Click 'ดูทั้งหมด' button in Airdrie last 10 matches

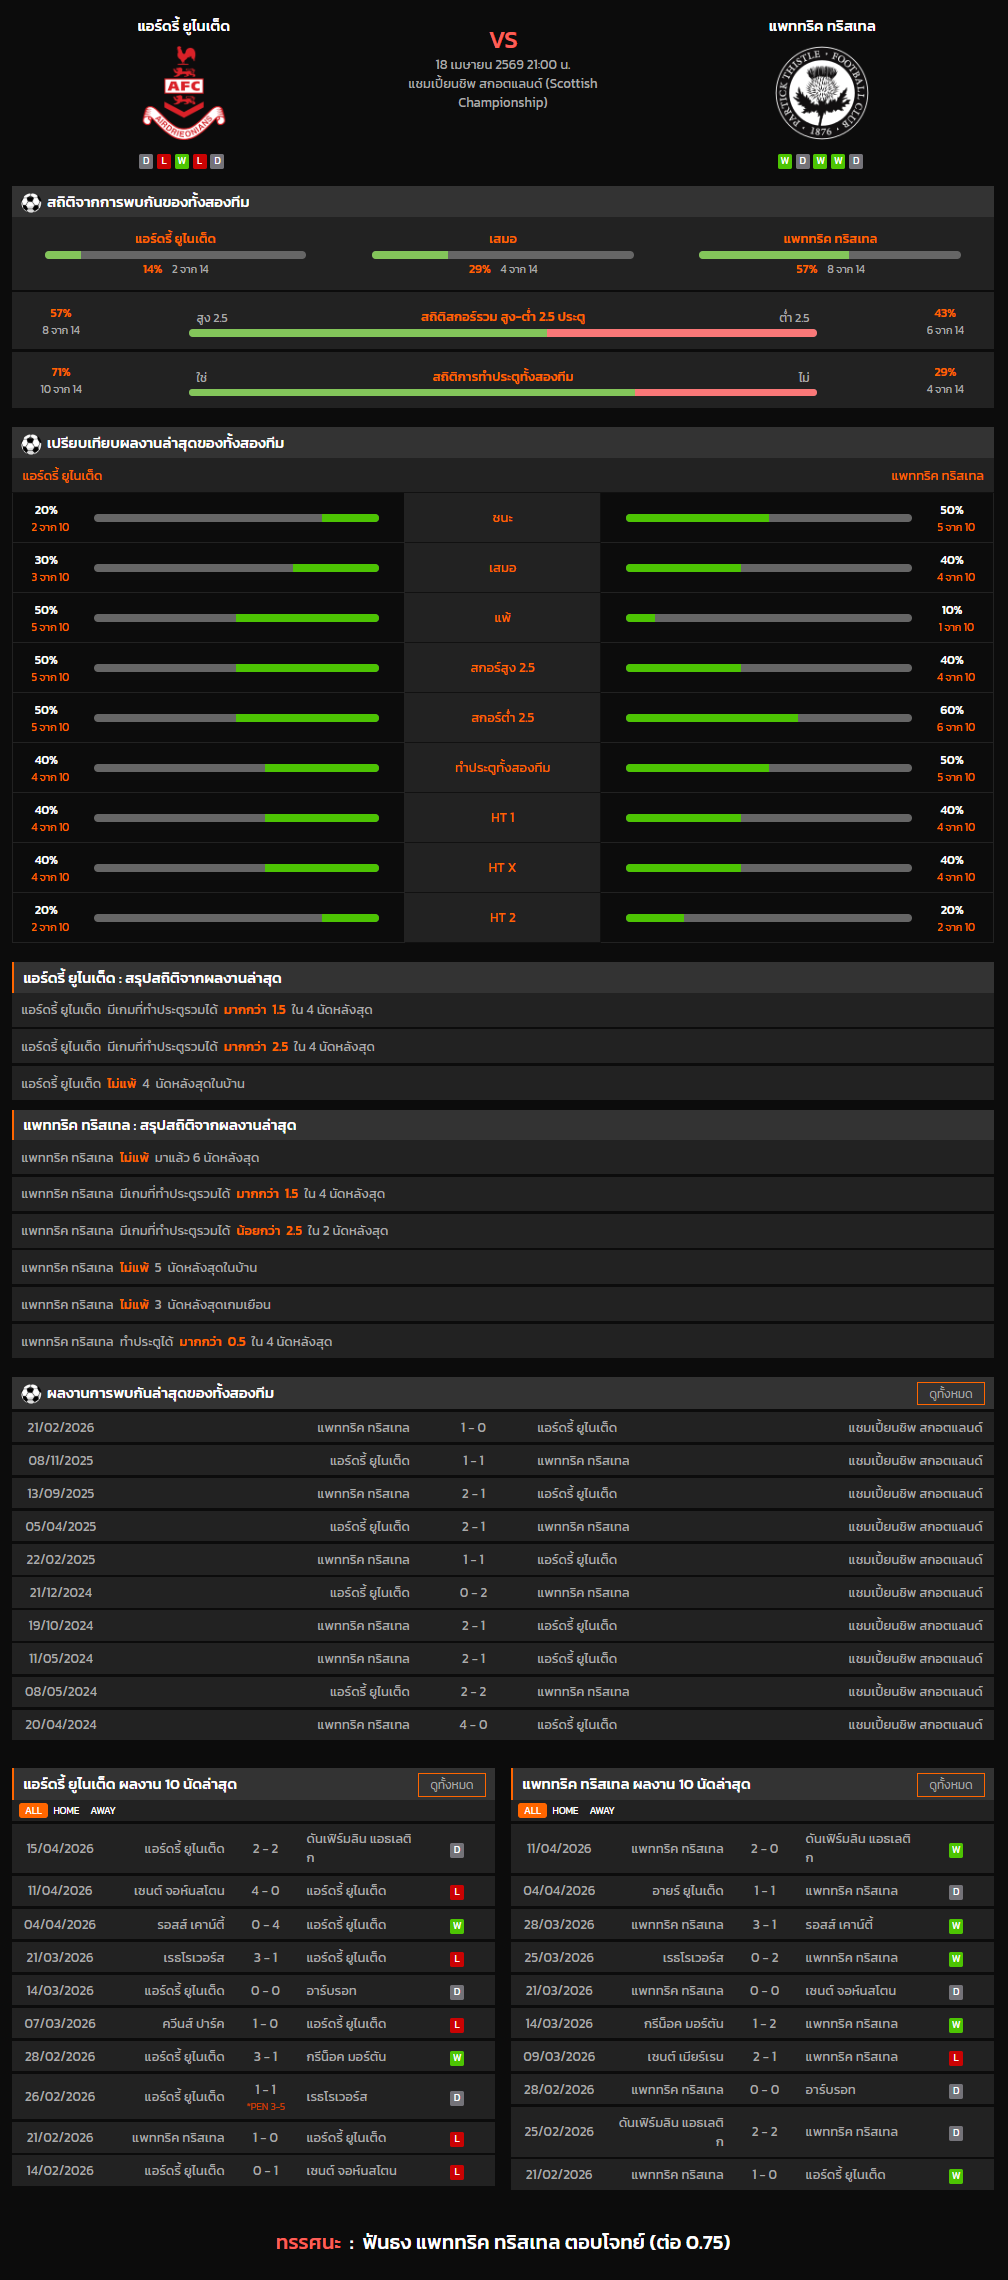[451, 1785]
